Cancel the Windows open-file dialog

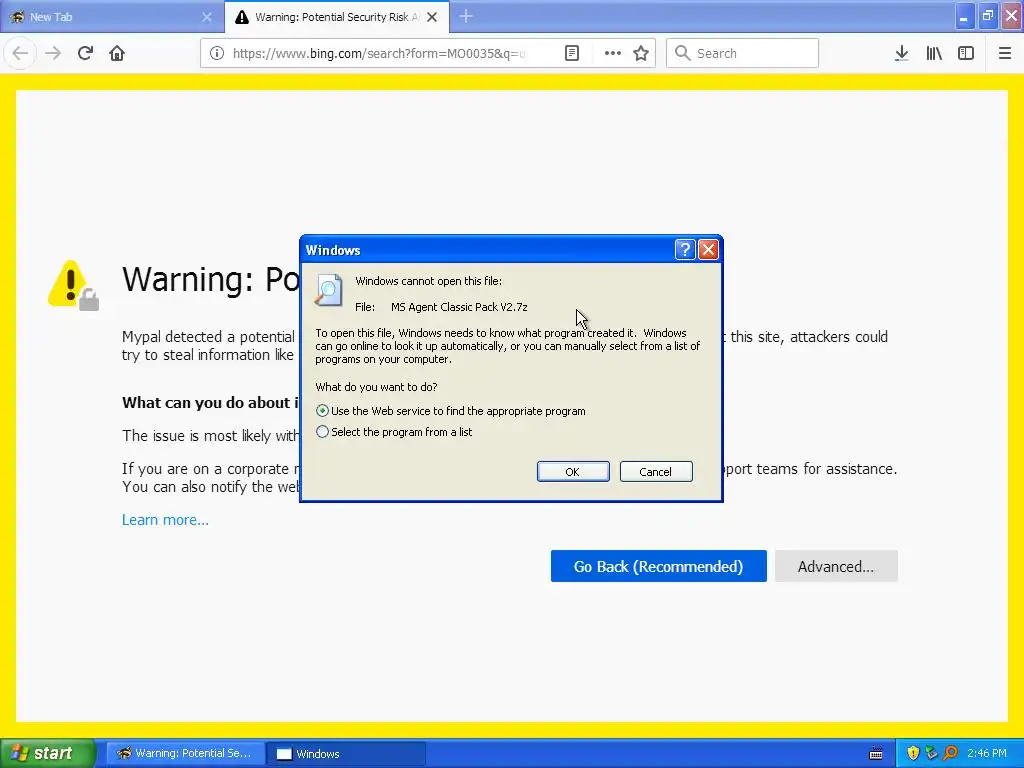pos(656,472)
